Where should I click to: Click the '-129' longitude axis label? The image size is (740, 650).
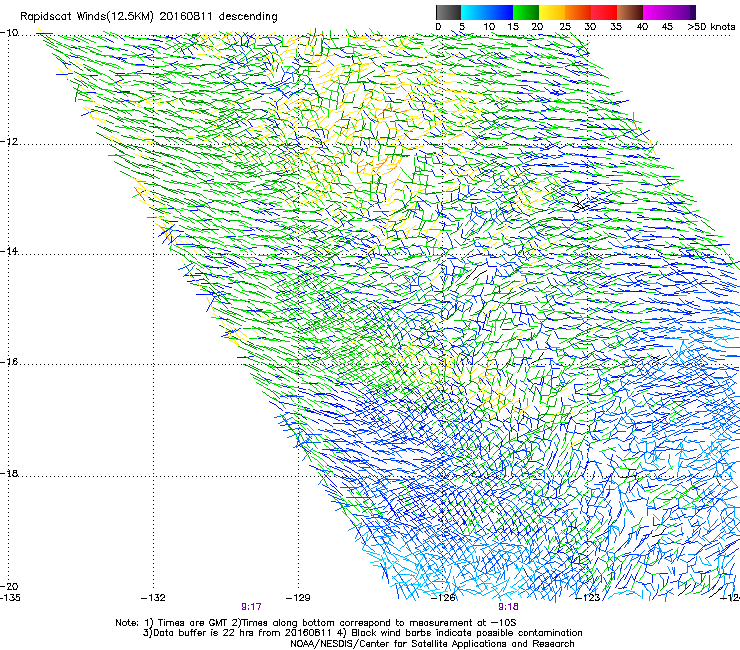coord(298,598)
